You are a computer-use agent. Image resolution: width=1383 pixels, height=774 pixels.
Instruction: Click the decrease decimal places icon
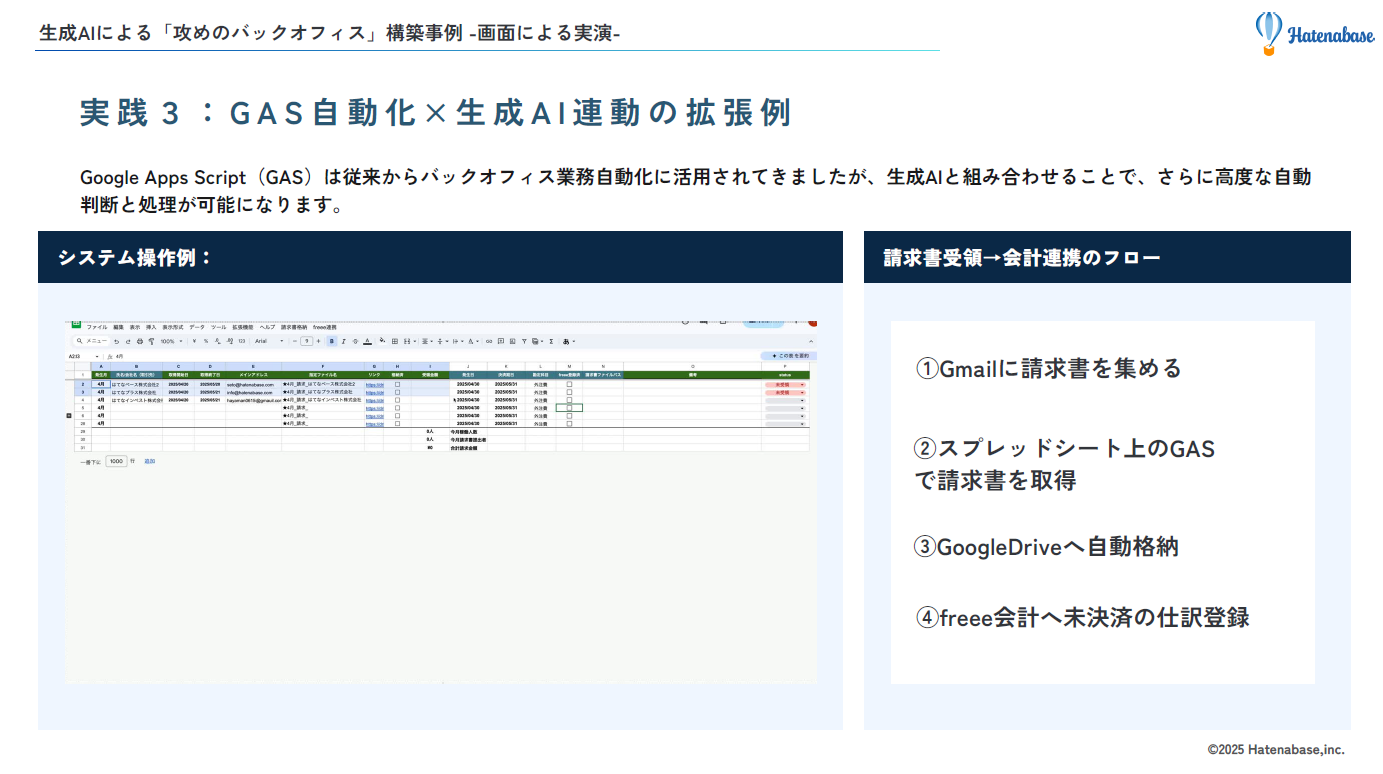coord(217,341)
